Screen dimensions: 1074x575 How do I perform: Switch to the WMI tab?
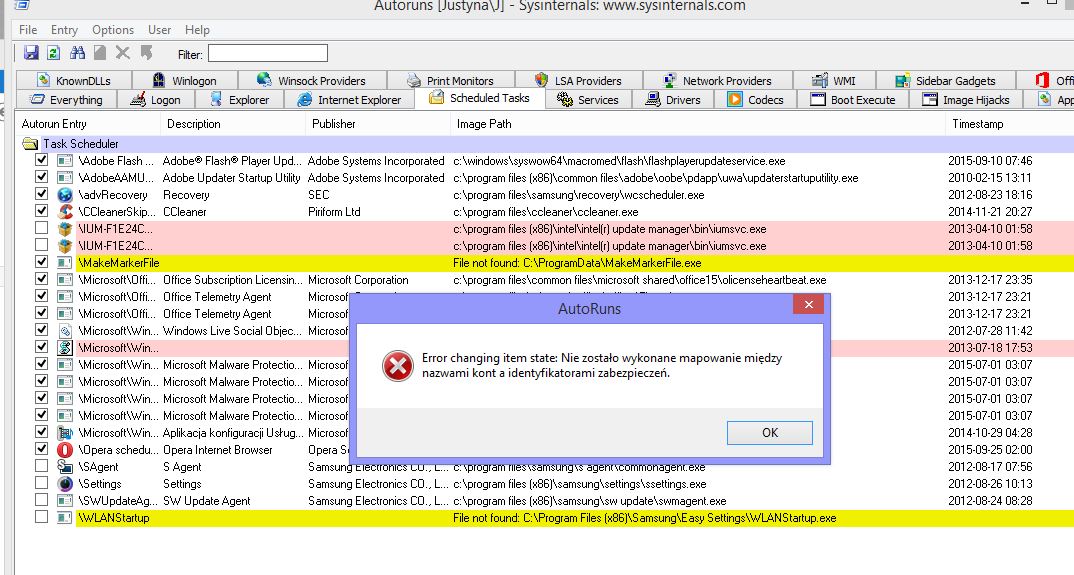click(834, 80)
